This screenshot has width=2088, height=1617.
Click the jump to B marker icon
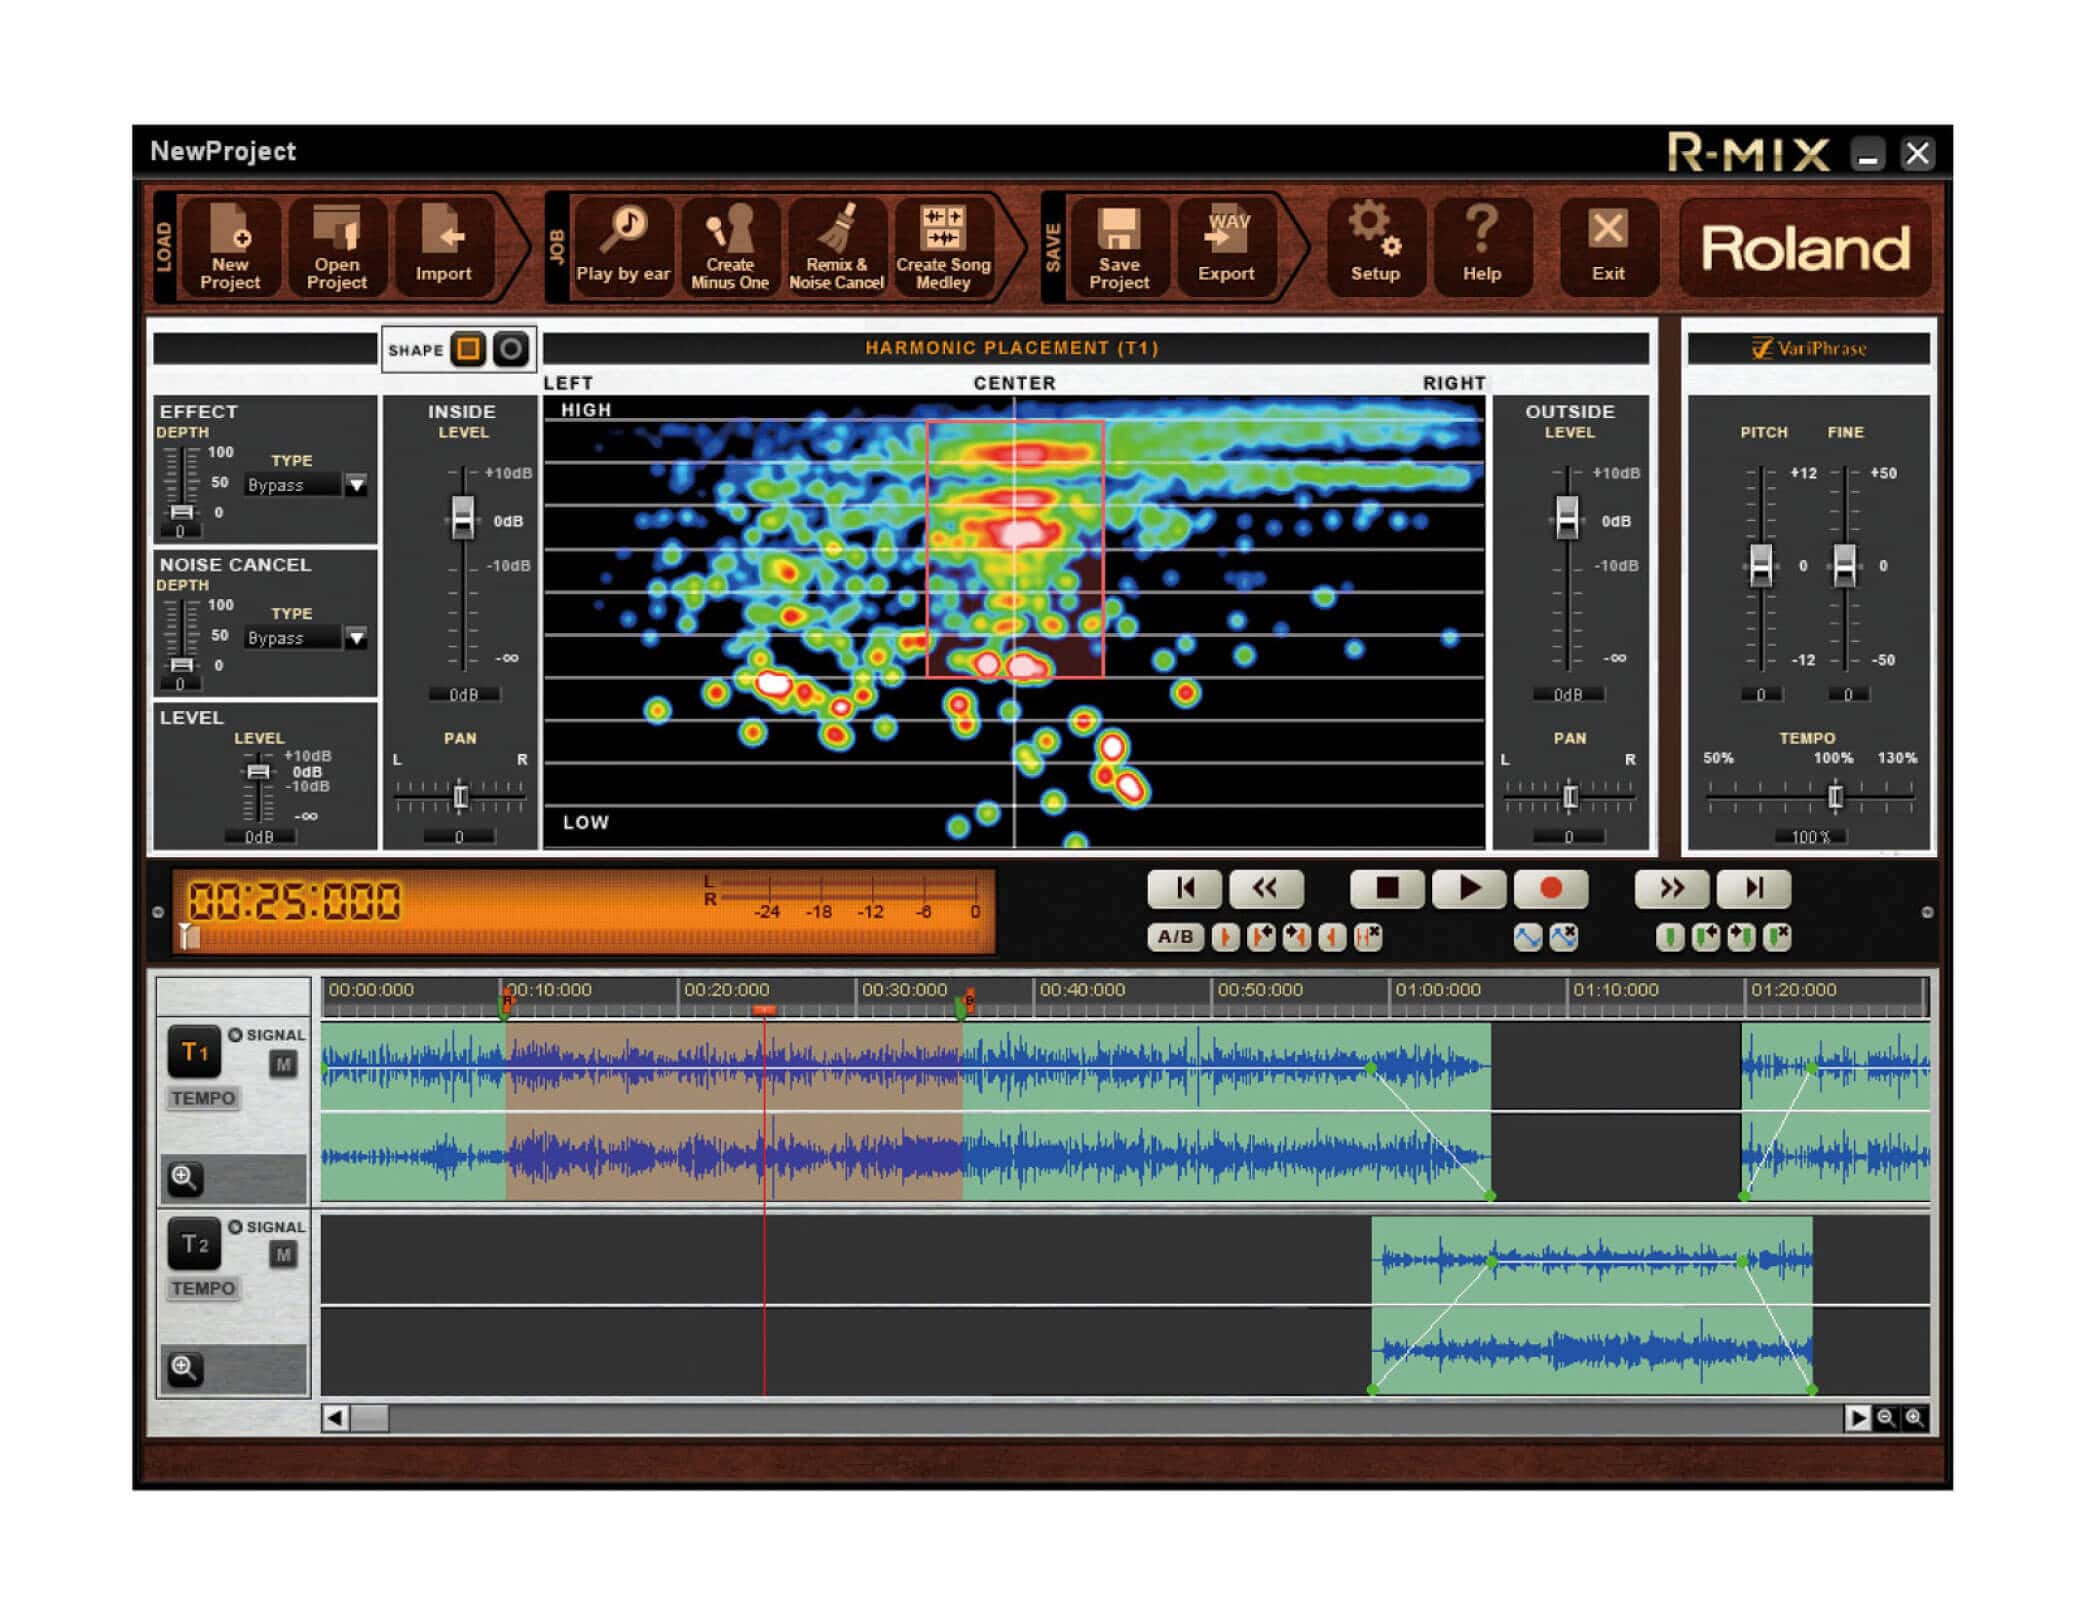point(1297,937)
